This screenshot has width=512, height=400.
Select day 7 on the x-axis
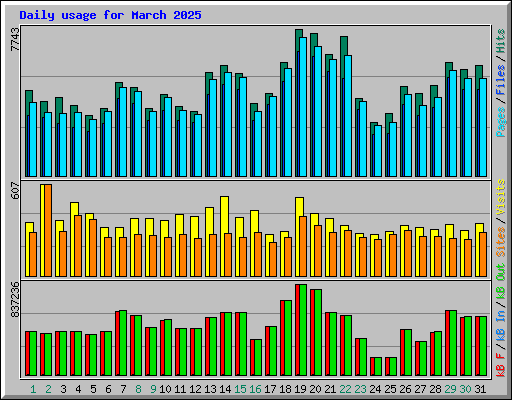[x=123, y=389]
